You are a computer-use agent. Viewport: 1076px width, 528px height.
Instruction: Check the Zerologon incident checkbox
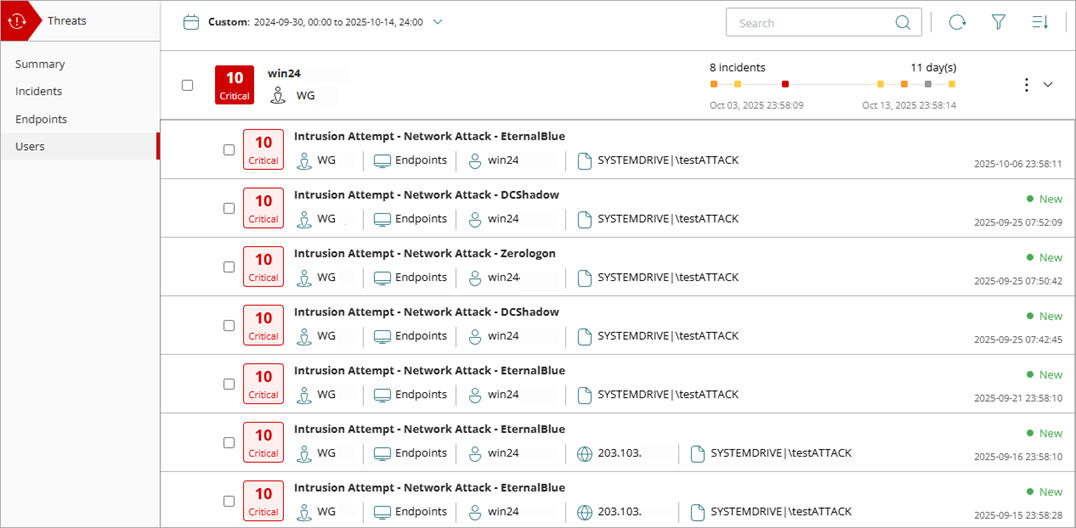tap(229, 267)
